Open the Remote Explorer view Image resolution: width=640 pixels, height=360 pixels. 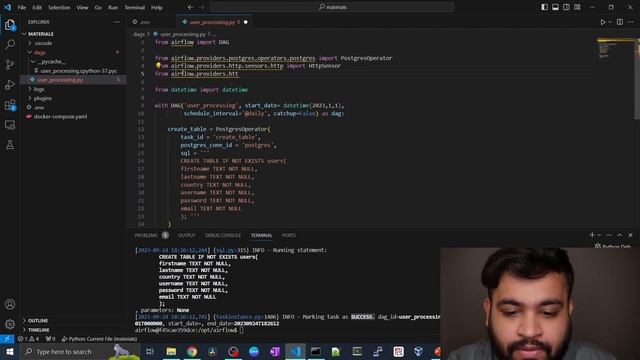pyautogui.click(x=10, y=125)
